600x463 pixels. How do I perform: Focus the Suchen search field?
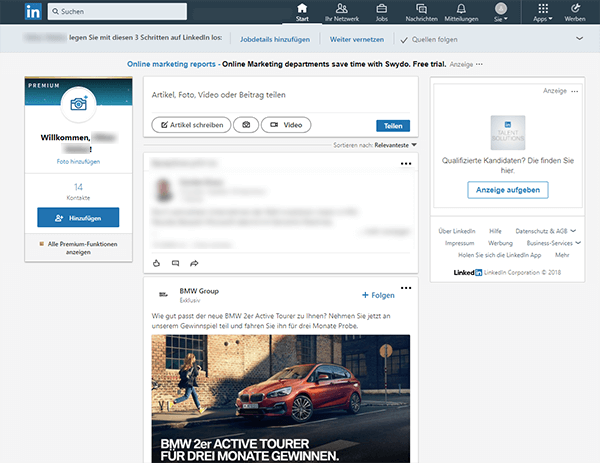coord(117,11)
